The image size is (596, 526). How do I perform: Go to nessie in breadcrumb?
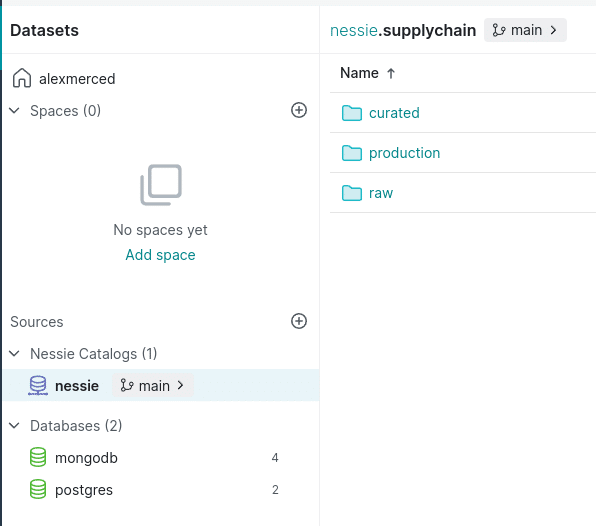353,30
